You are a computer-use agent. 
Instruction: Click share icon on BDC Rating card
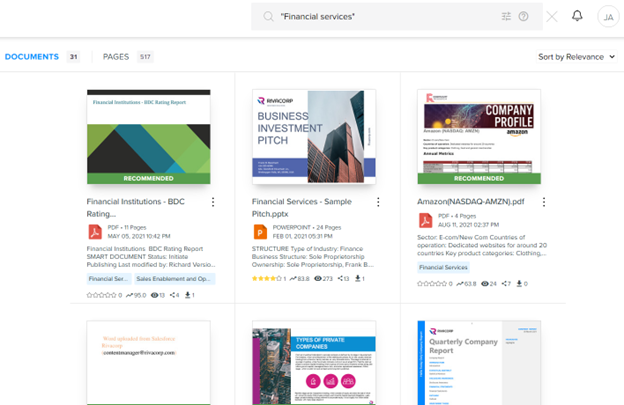[173, 295]
